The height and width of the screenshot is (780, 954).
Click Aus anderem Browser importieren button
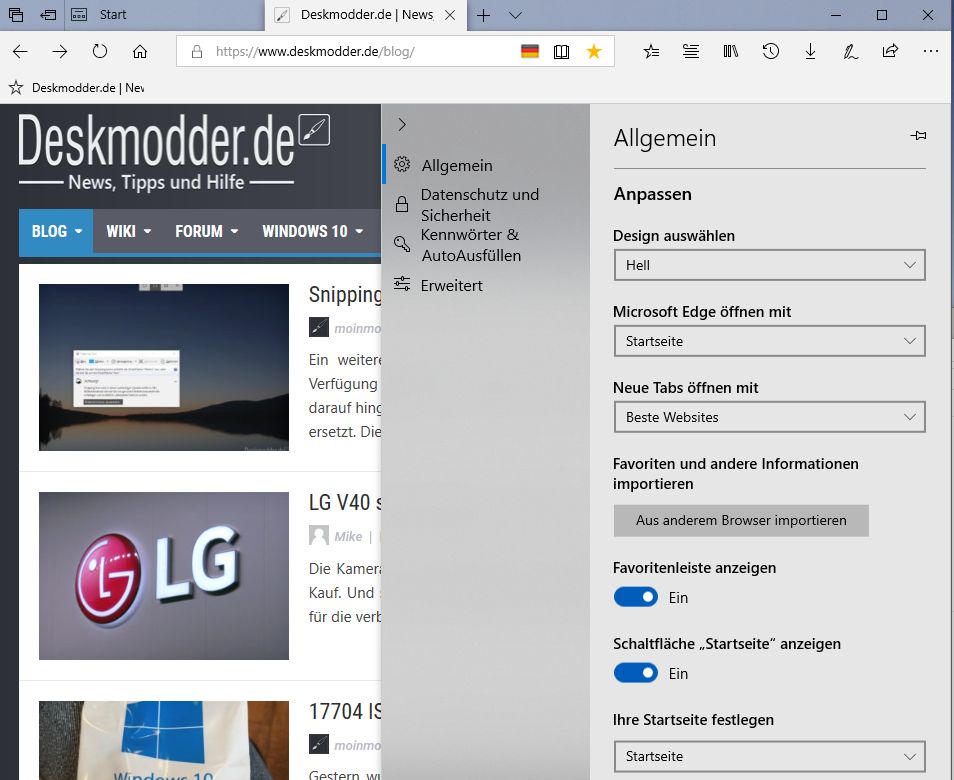point(741,520)
